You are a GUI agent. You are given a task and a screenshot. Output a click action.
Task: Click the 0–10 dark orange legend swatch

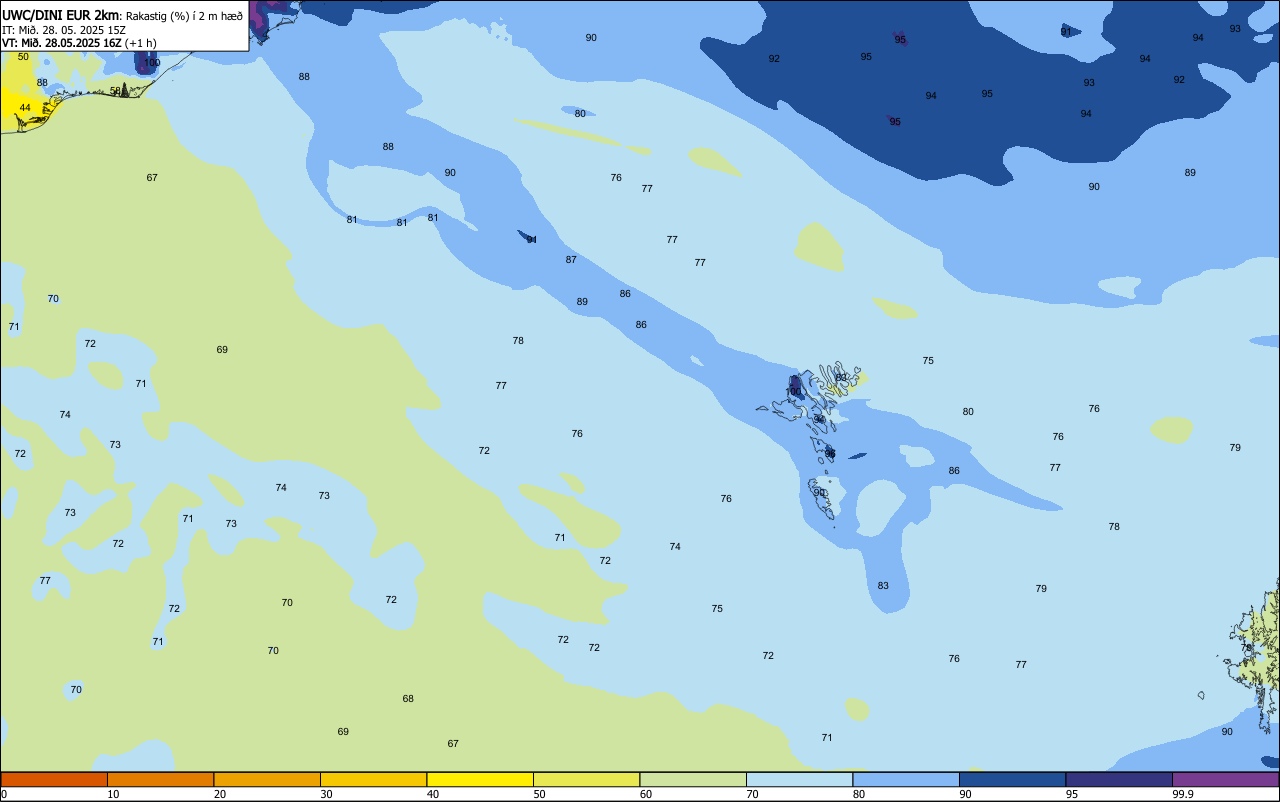(x=54, y=779)
